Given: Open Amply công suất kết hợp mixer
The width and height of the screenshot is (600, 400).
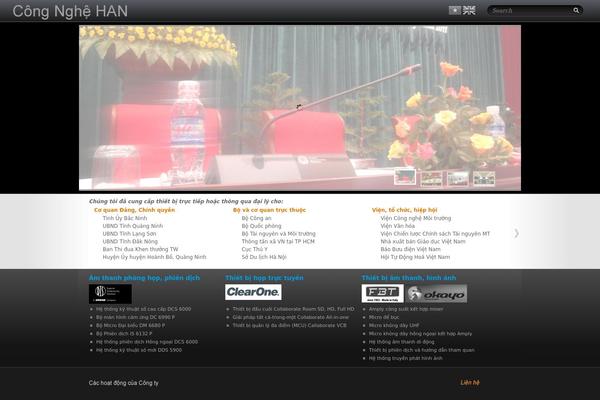Looking at the screenshot, I should coord(406,309).
